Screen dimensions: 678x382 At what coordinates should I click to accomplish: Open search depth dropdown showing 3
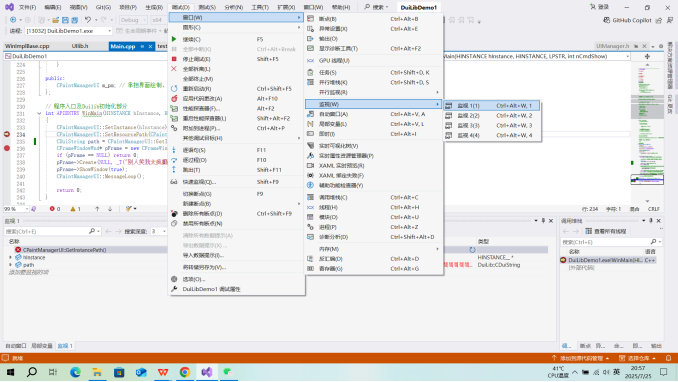point(158,231)
